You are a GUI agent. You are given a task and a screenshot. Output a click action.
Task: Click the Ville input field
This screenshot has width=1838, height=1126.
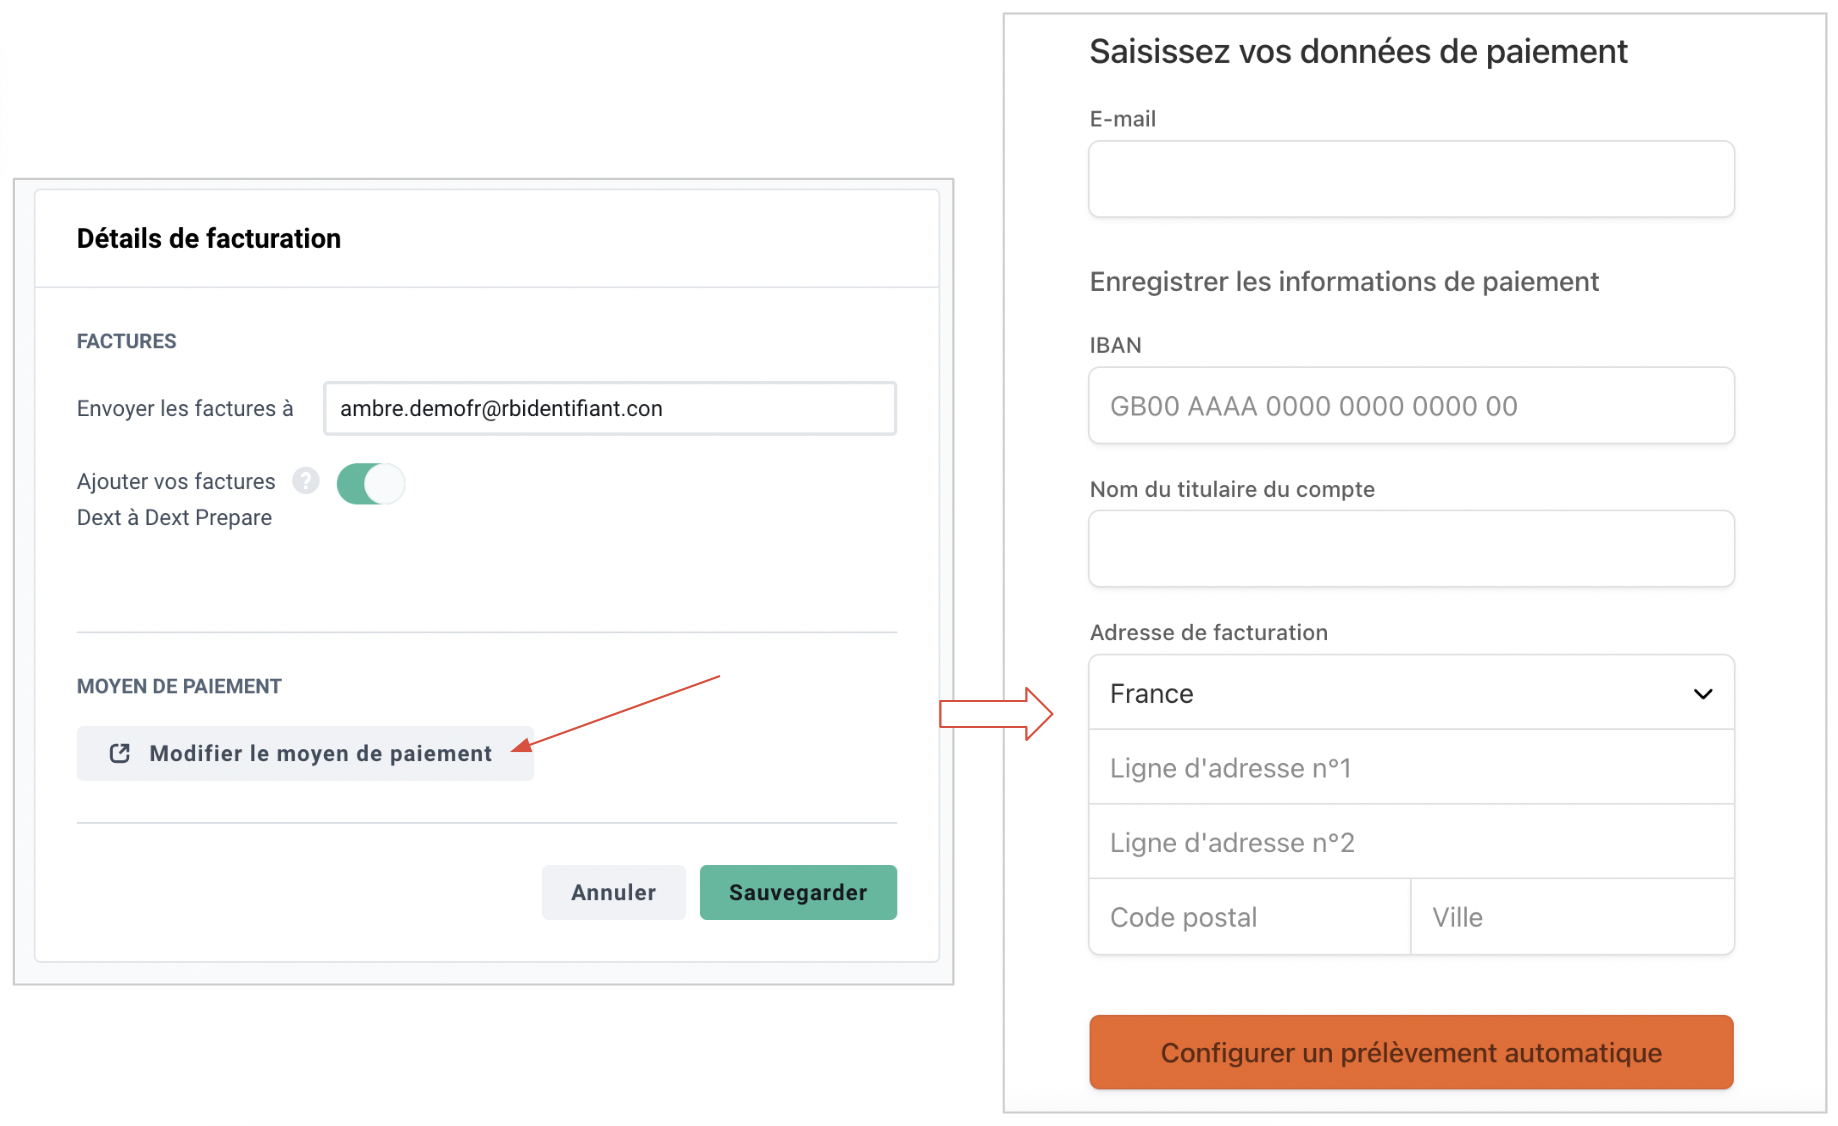[1572, 917]
